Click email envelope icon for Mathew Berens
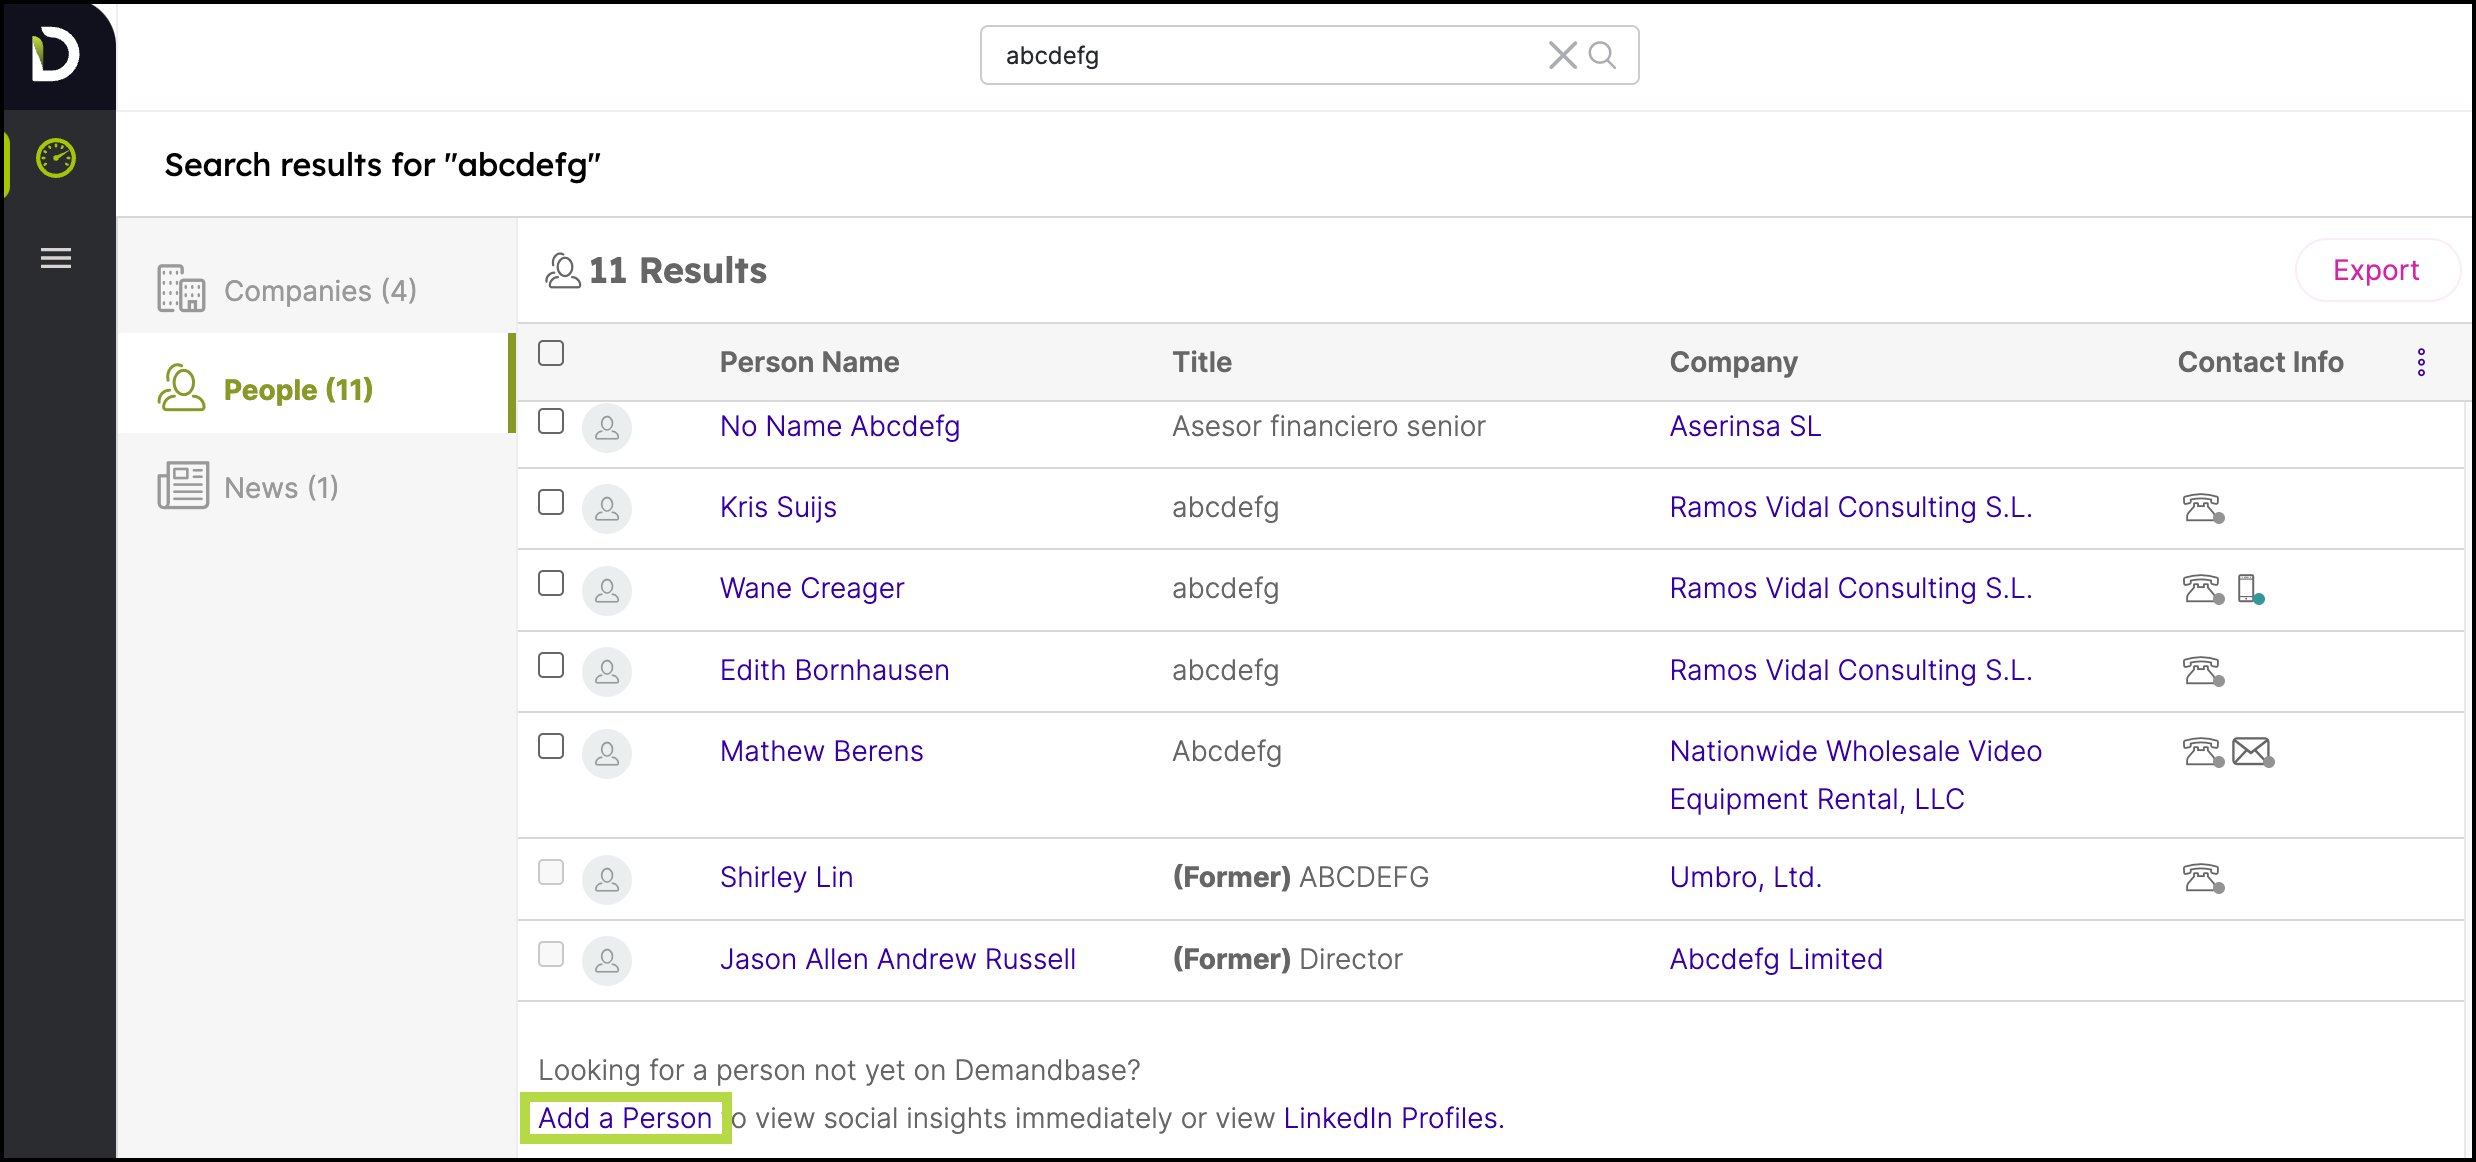Viewport: 2476px width, 1162px height. coord(2253,752)
